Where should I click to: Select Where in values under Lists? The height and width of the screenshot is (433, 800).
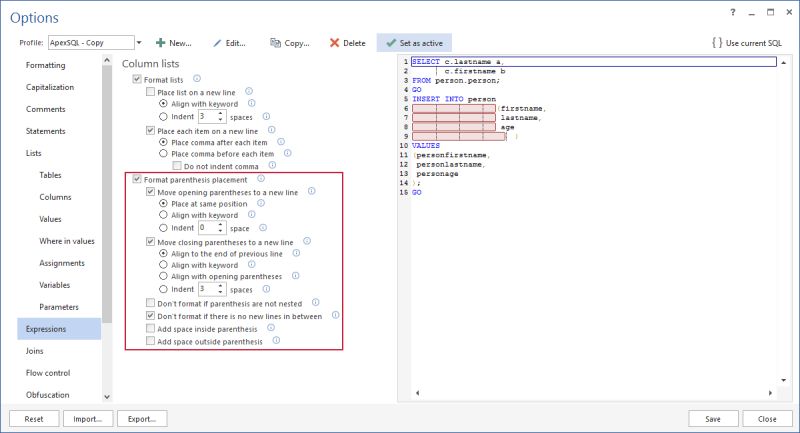coord(67,241)
